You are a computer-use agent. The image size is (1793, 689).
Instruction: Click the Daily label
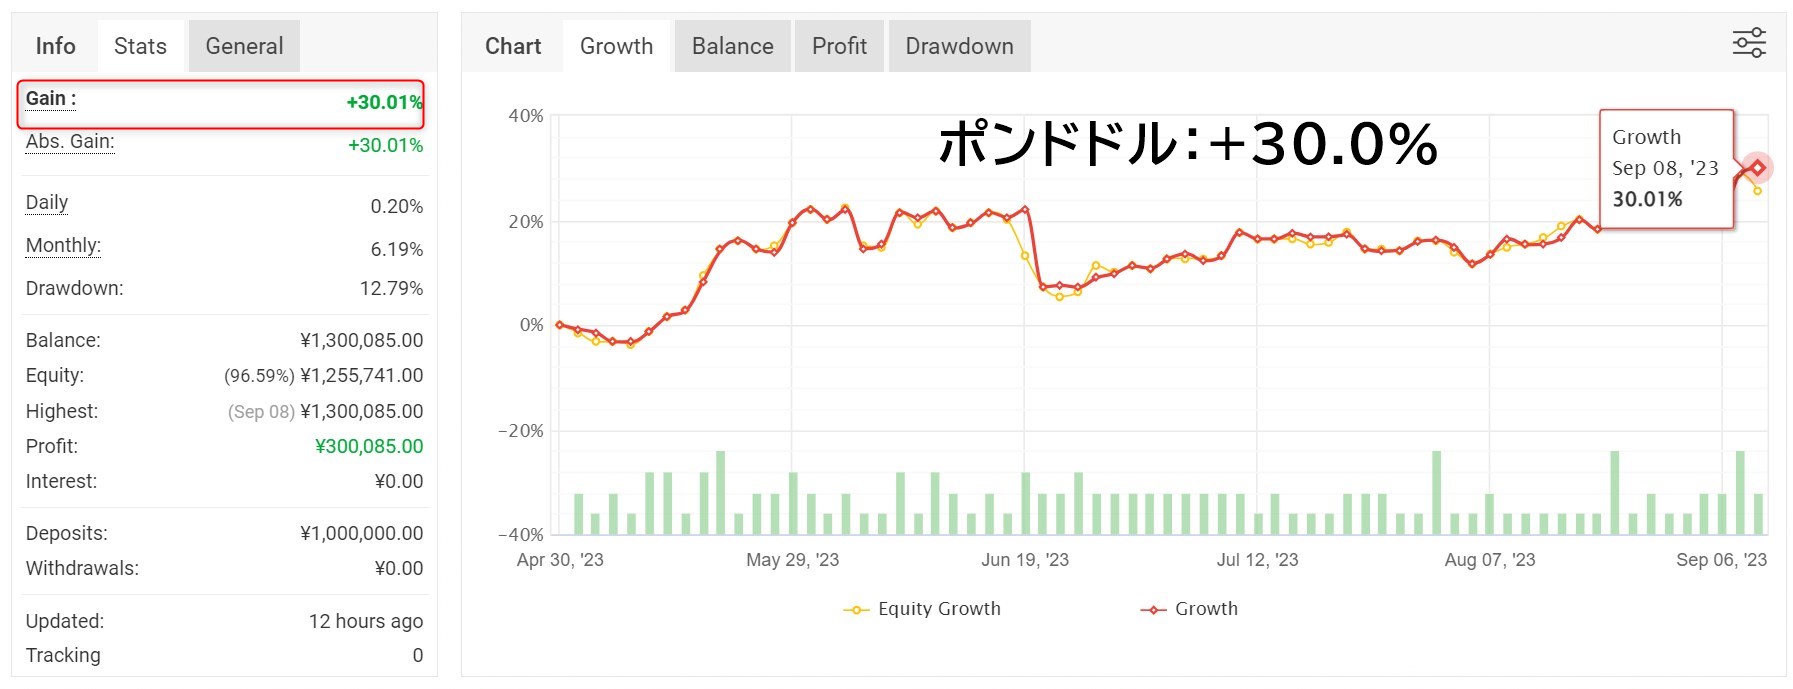point(47,203)
